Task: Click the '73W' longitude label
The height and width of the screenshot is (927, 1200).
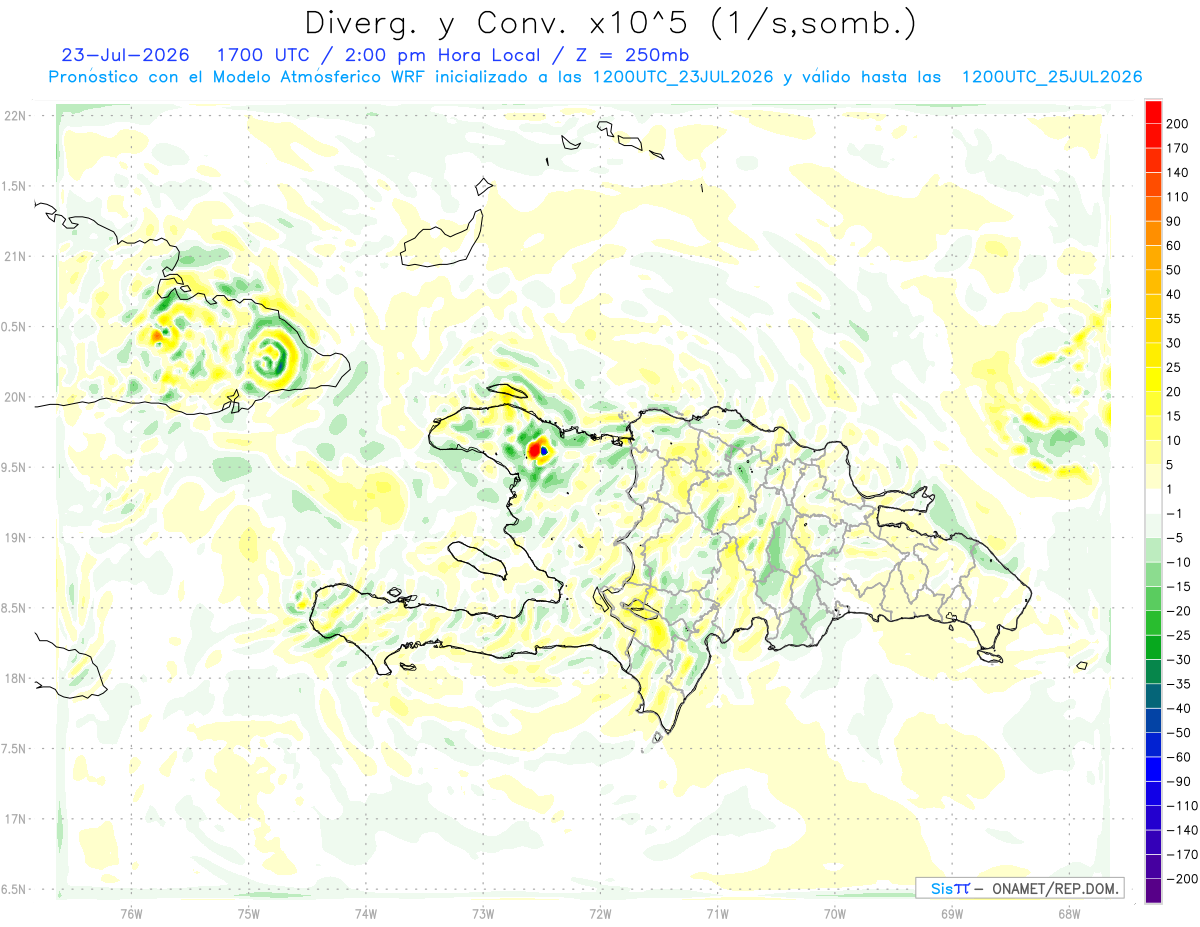Action: (483, 914)
